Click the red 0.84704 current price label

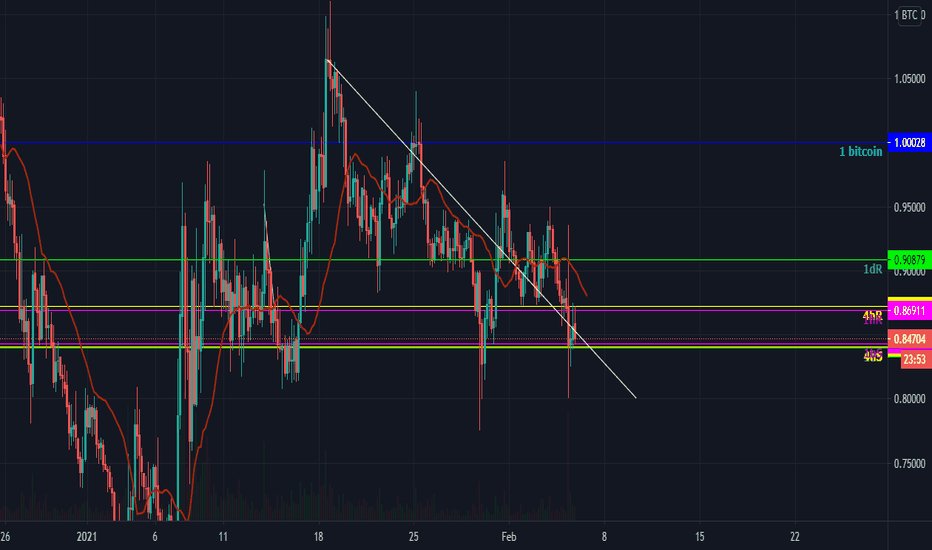click(x=909, y=339)
